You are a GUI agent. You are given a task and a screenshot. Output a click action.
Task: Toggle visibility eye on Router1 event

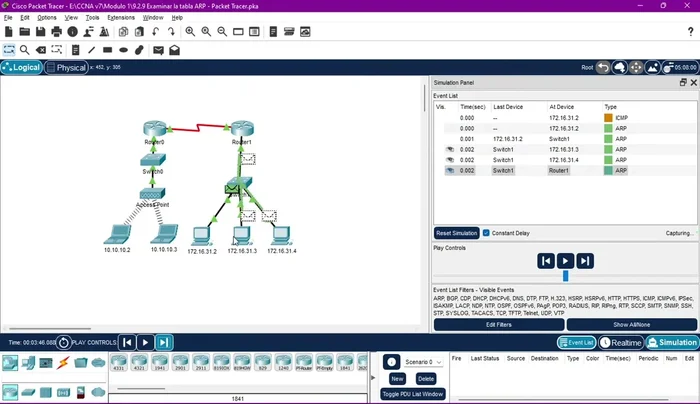point(450,171)
